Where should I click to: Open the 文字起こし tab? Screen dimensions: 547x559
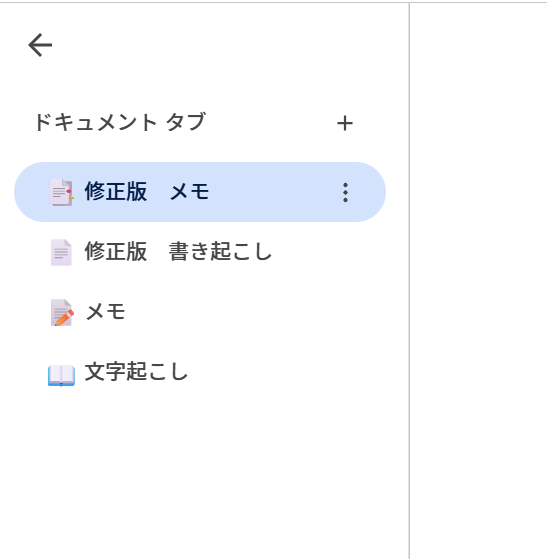[x=200, y=372]
